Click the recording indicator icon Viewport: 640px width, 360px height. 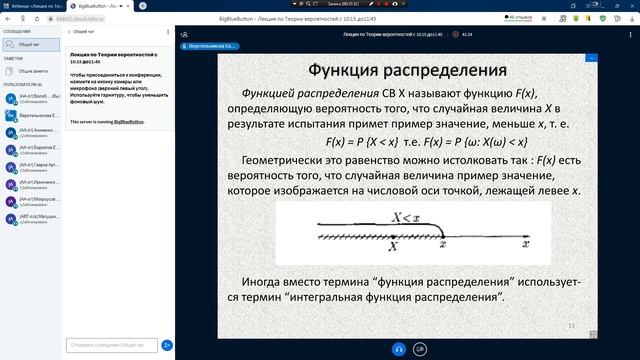(x=456, y=35)
